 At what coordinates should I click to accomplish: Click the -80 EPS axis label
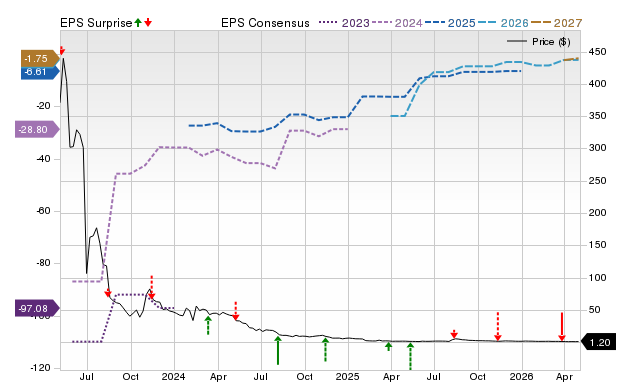point(43,263)
